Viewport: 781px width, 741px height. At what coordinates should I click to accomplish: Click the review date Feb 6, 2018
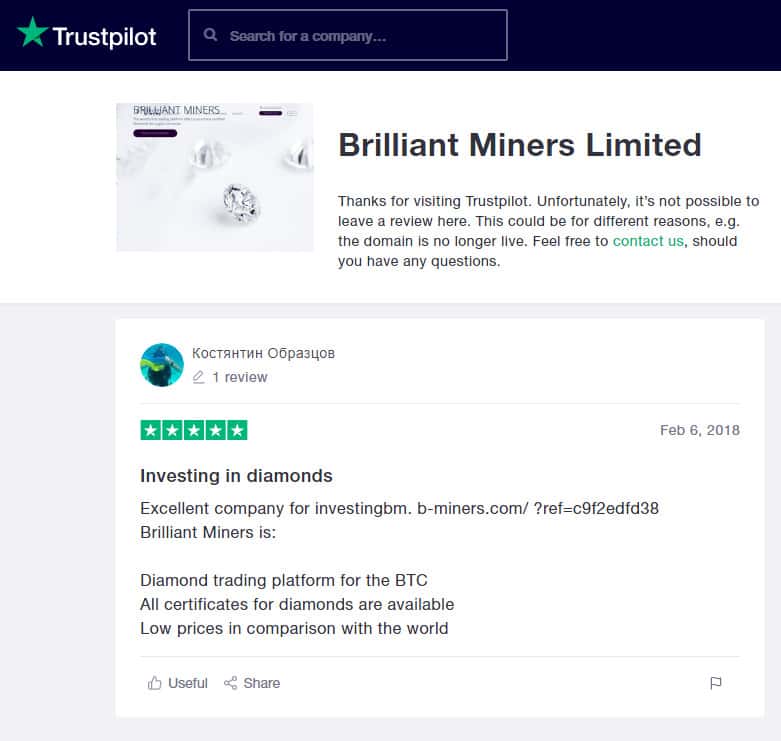699,431
